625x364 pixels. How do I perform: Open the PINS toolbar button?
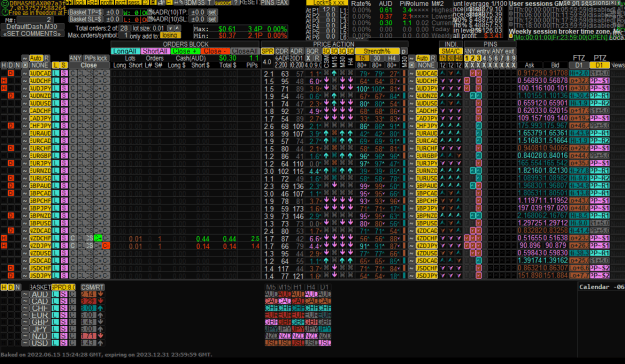[x=267, y=2]
